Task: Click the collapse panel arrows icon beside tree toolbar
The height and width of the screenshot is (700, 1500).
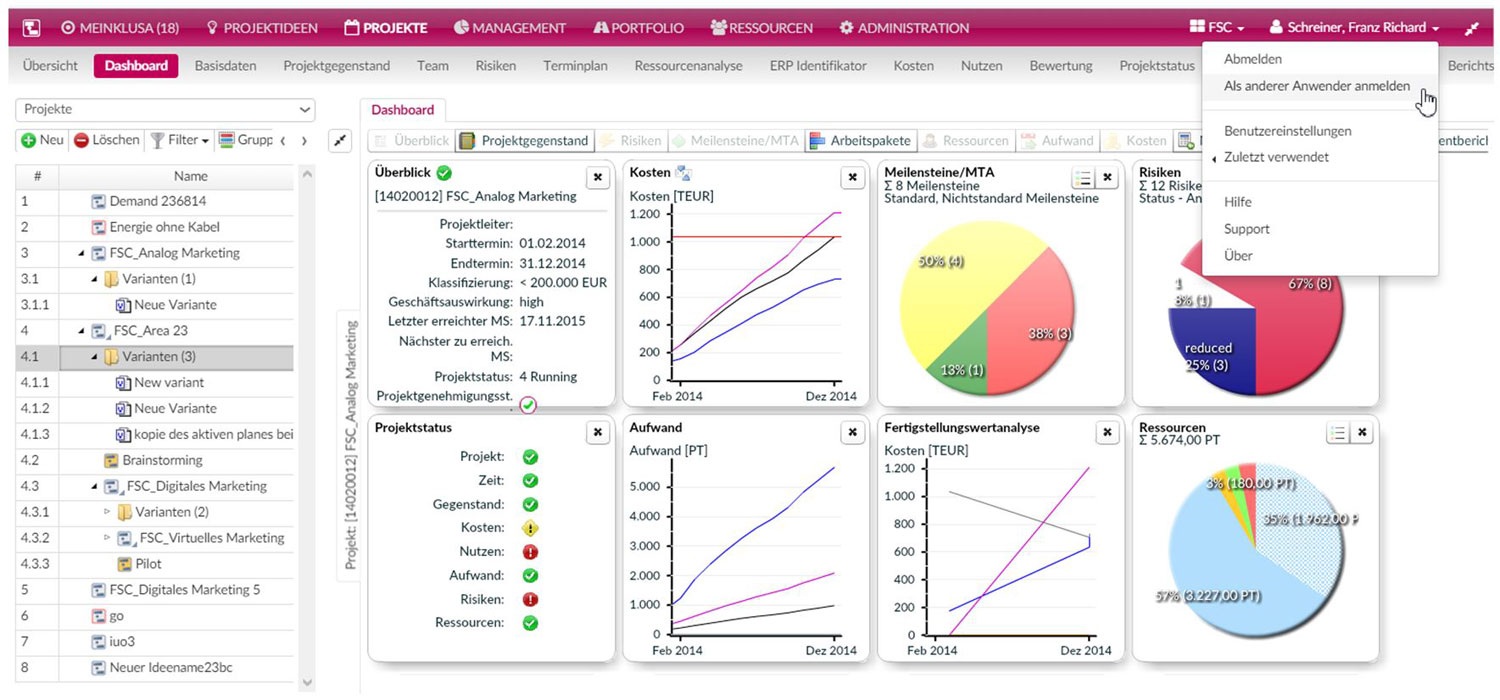Action: 341,142
